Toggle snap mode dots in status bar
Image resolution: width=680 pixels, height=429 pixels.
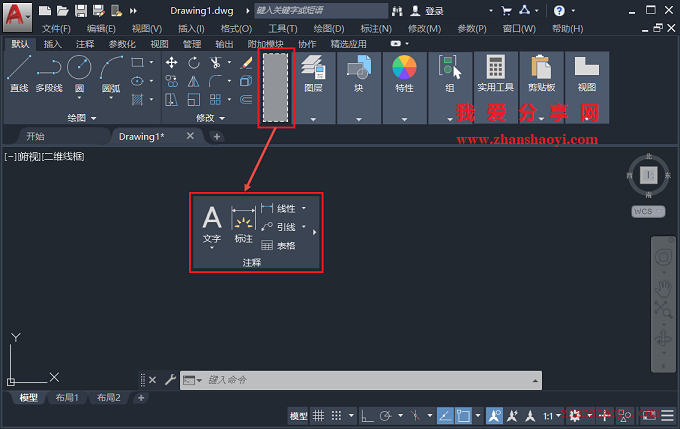[x=337, y=416]
